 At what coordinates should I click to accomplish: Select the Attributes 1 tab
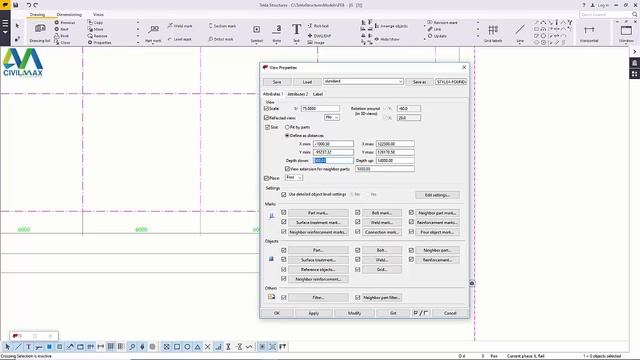pyautogui.click(x=273, y=94)
